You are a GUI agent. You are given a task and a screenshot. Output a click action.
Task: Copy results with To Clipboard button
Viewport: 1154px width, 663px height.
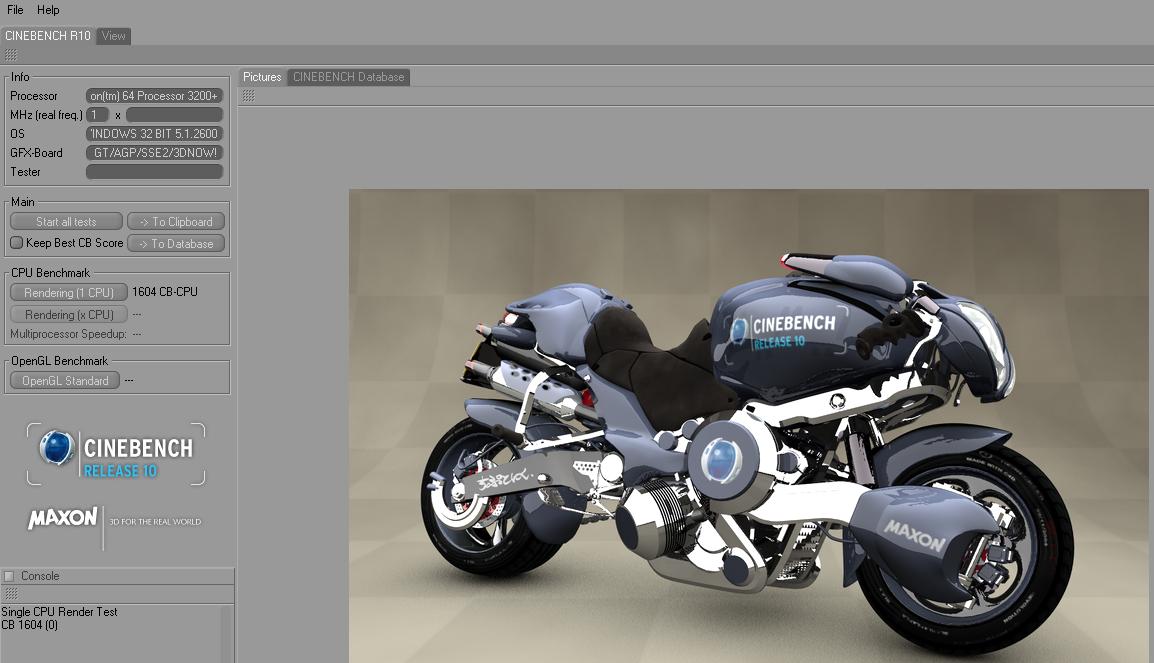click(x=176, y=221)
